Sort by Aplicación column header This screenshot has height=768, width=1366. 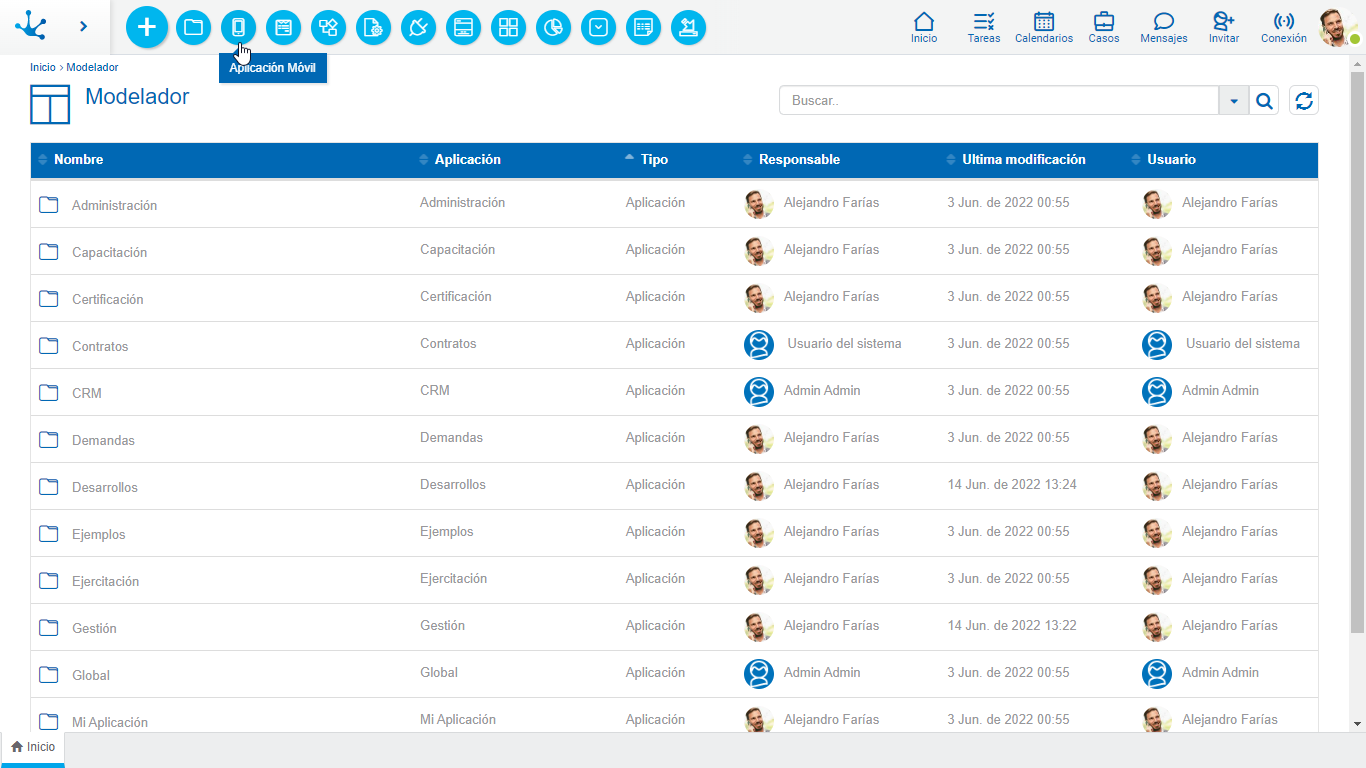[467, 159]
